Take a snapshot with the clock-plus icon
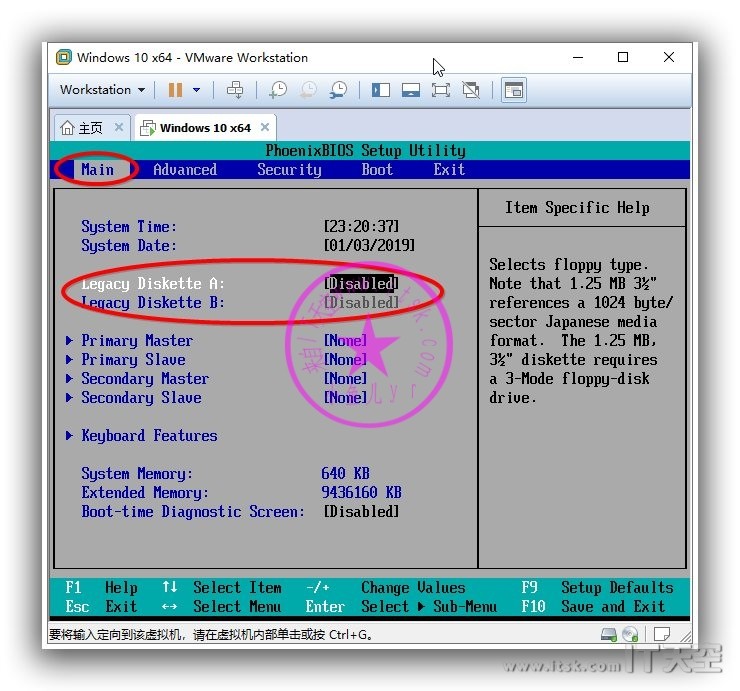 click(278, 90)
